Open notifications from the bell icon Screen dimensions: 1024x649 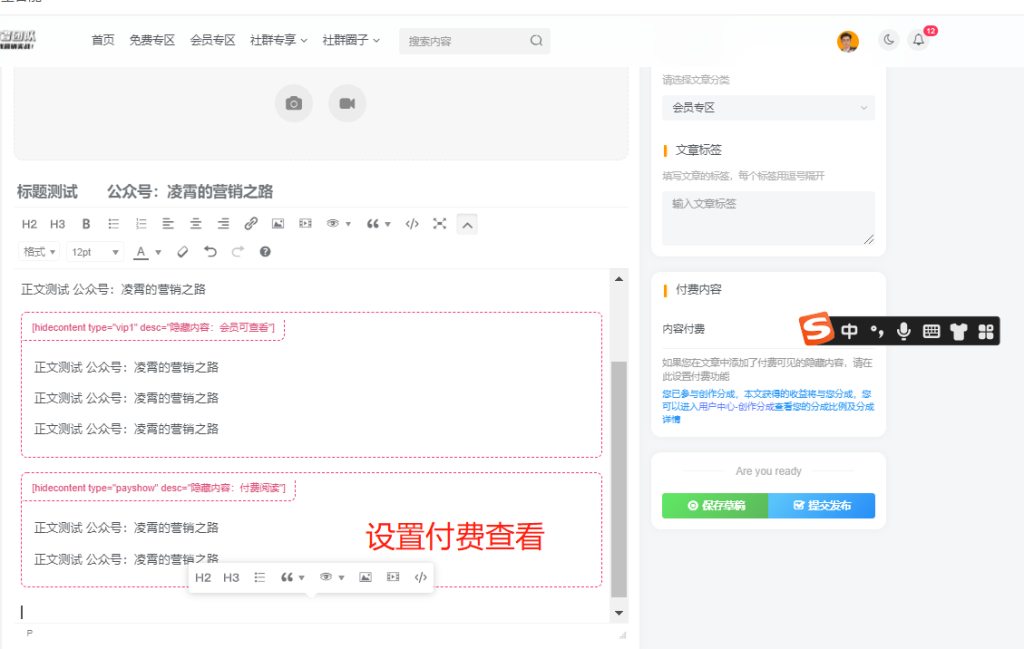coord(918,40)
